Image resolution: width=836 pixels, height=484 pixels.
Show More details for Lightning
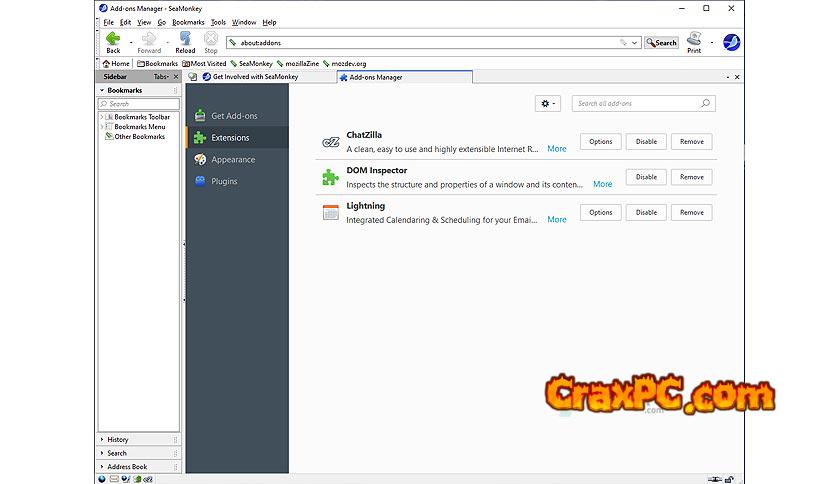557,220
